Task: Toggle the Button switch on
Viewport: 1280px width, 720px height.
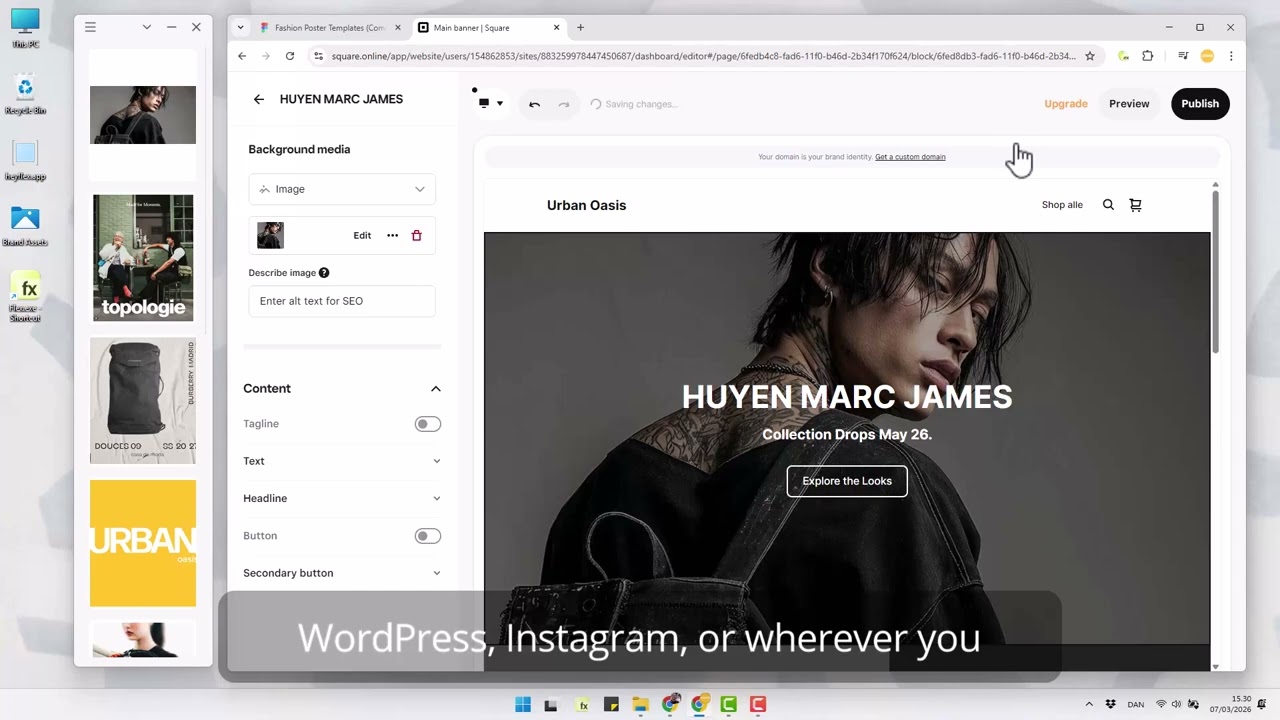Action: 428,536
